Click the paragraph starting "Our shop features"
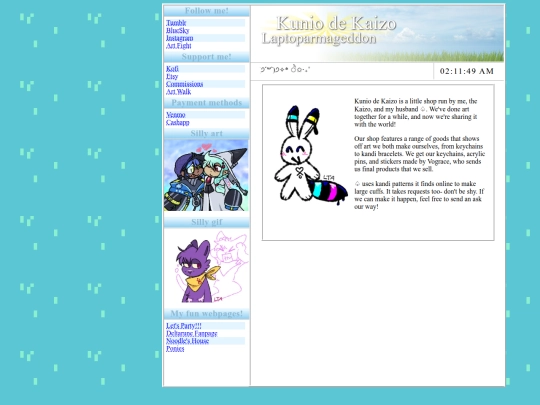 419,154
